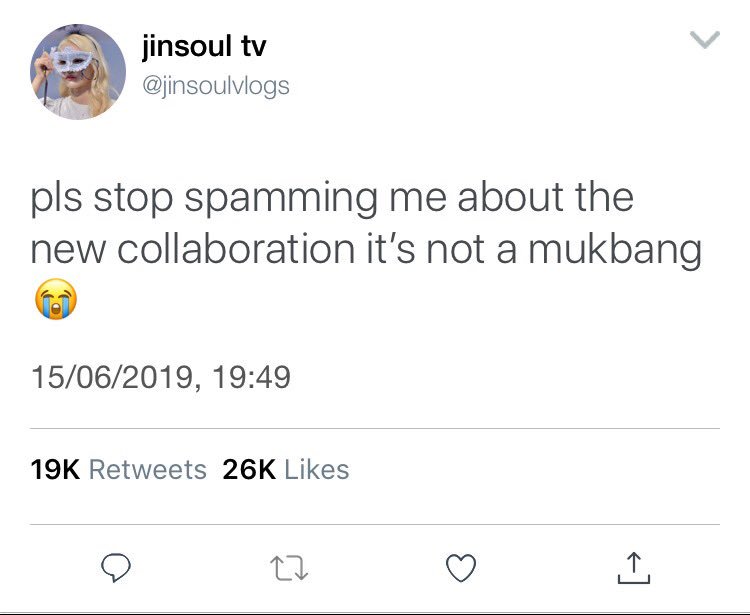View the 26K Likes list

point(286,469)
